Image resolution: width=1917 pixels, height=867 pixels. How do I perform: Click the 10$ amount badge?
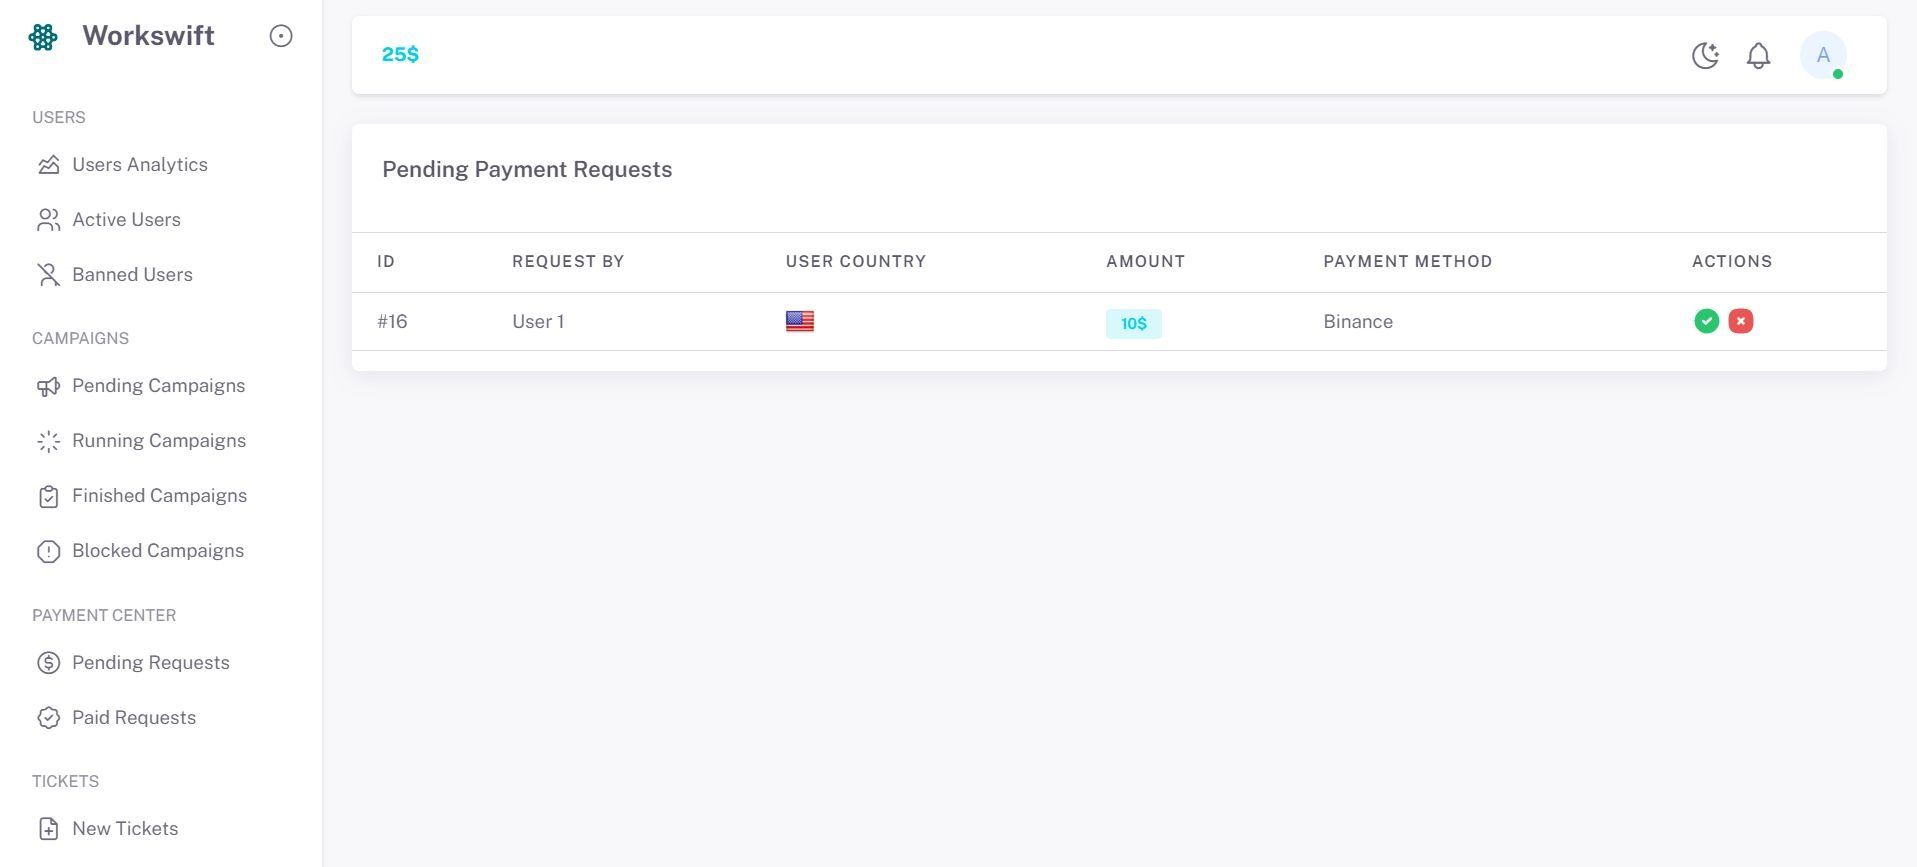coord(1133,323)
